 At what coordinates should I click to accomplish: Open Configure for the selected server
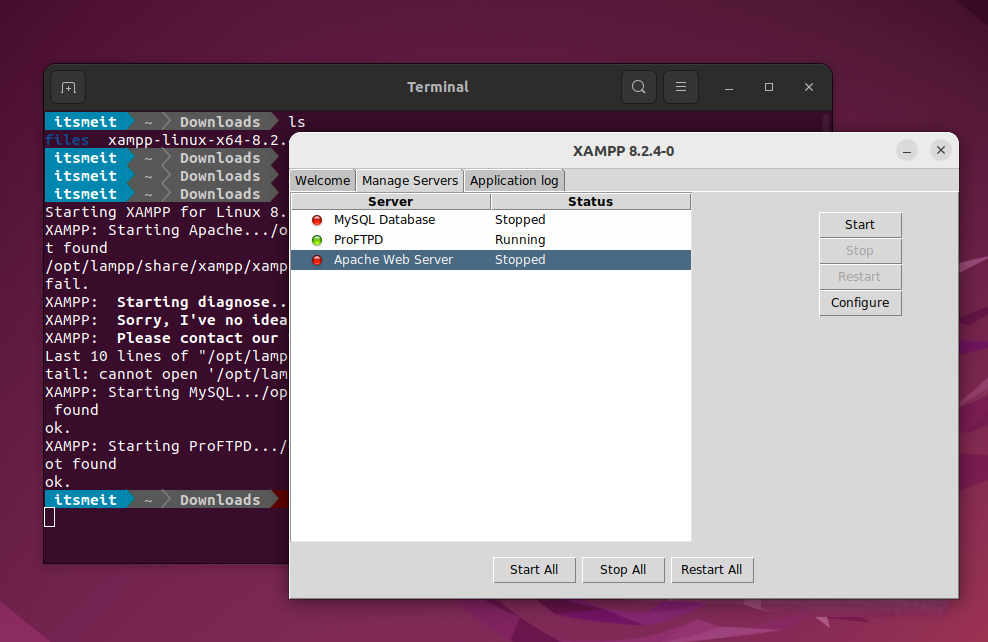pyautogui.click(x=859, y=302)
